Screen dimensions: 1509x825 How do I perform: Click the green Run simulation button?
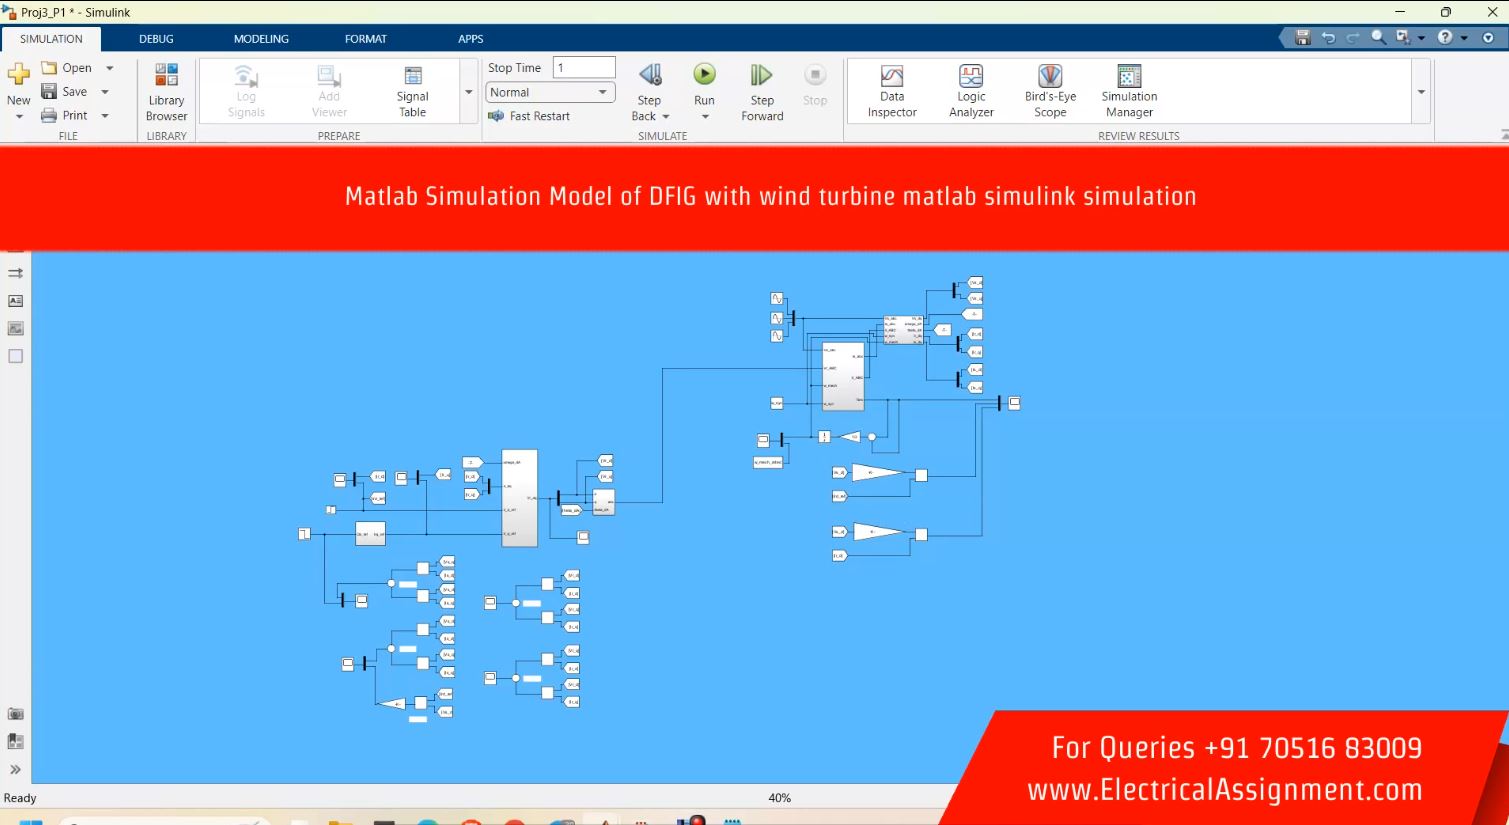704,75
